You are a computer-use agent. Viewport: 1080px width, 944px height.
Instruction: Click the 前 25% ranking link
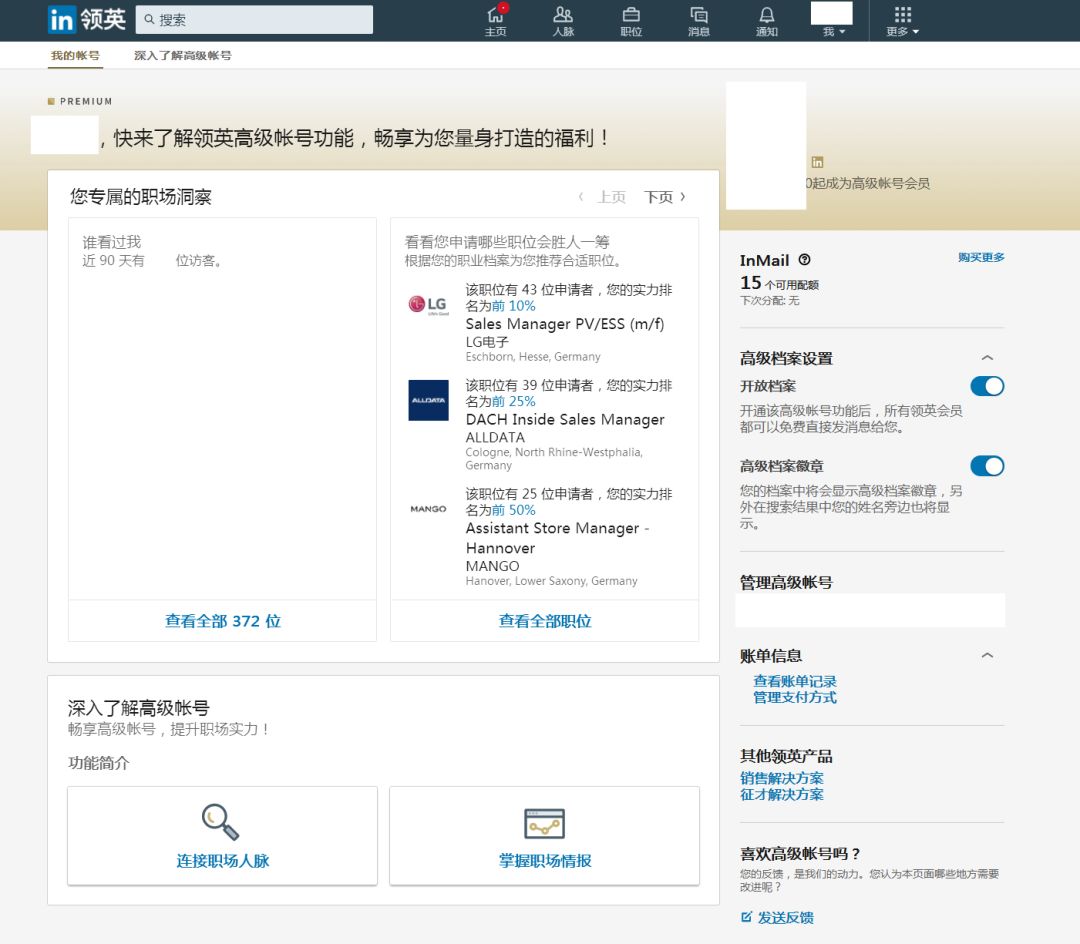[514, 401]
